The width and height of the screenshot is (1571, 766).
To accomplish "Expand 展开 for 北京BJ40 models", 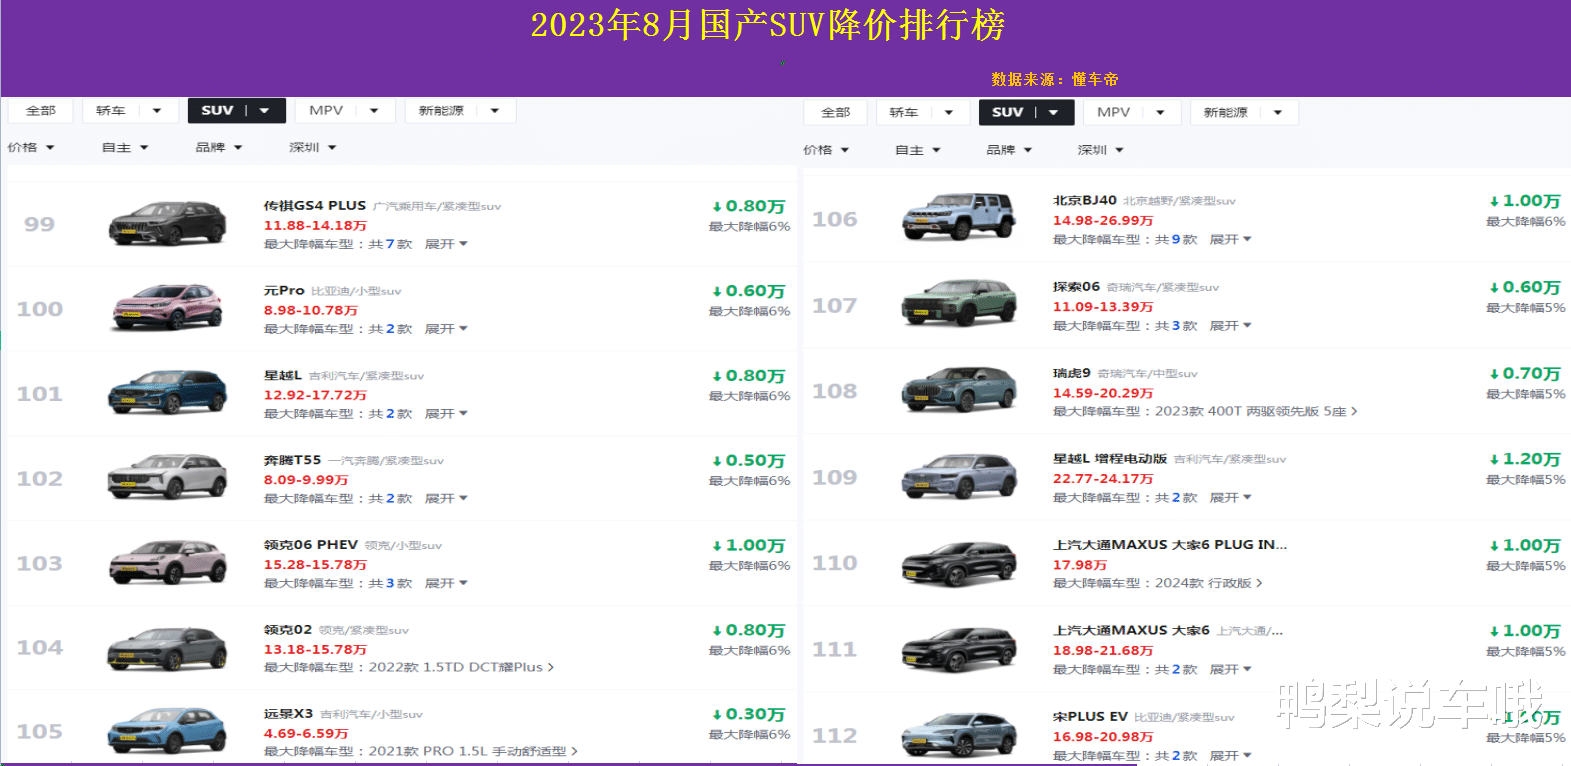I will tap(1231, 240).
